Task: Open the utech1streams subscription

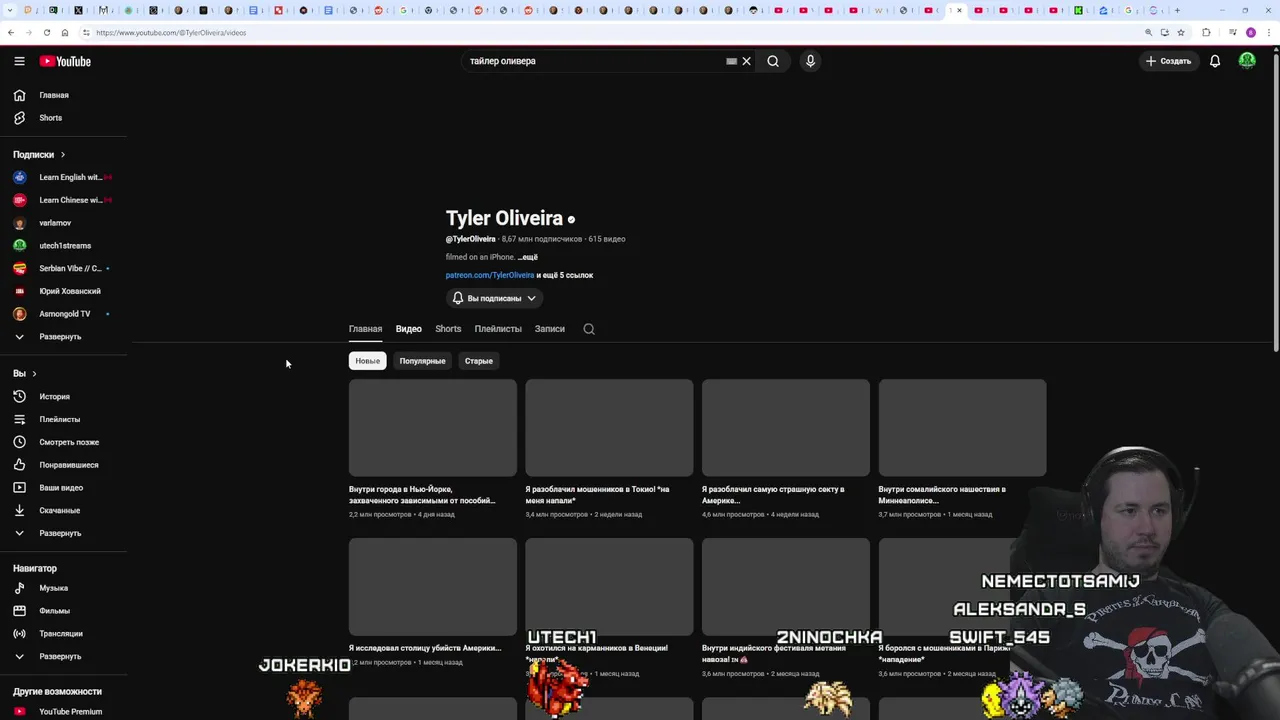Action: pyautogui.click(x=63, y=245)
